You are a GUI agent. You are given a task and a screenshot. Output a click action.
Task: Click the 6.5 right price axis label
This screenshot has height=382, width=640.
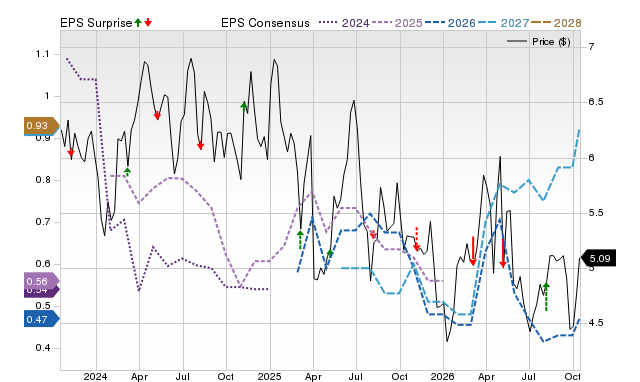(x=596, y=102)
